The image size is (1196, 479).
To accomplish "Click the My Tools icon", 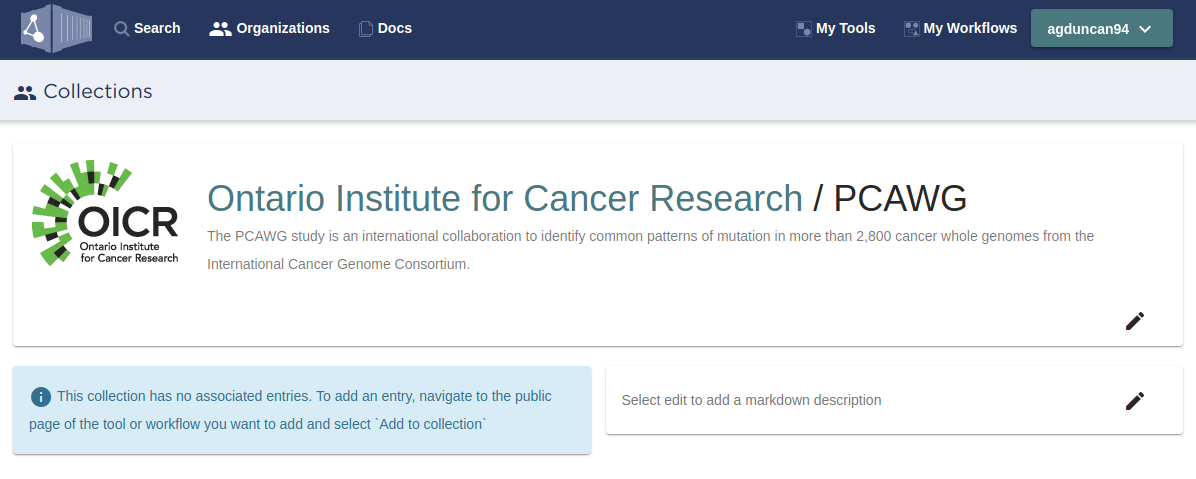I will point(803,29).
